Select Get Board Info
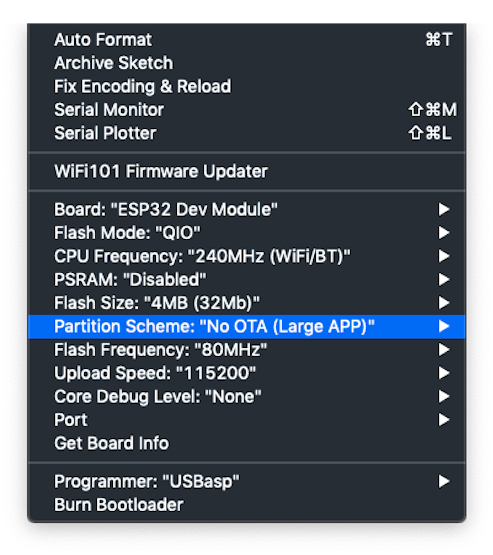Viewport: 493px width, 555px height. coord(247,443)
